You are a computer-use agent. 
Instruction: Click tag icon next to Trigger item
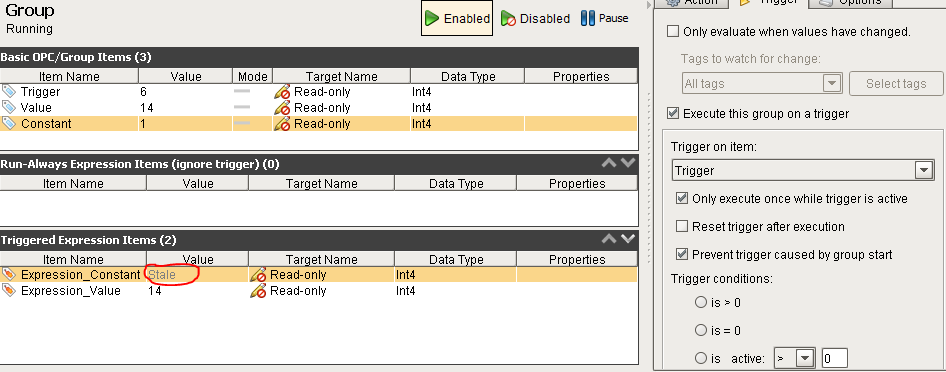pos(9,92)
